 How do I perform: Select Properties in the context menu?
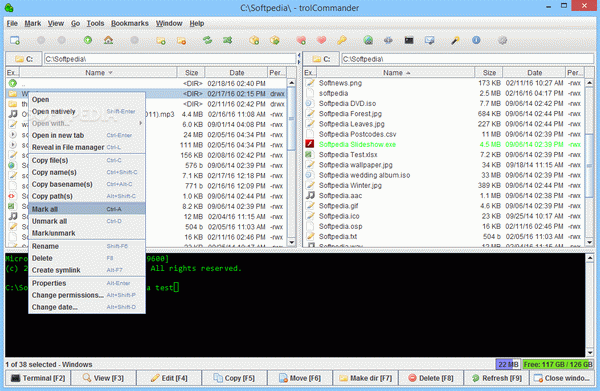pos(87,283)
